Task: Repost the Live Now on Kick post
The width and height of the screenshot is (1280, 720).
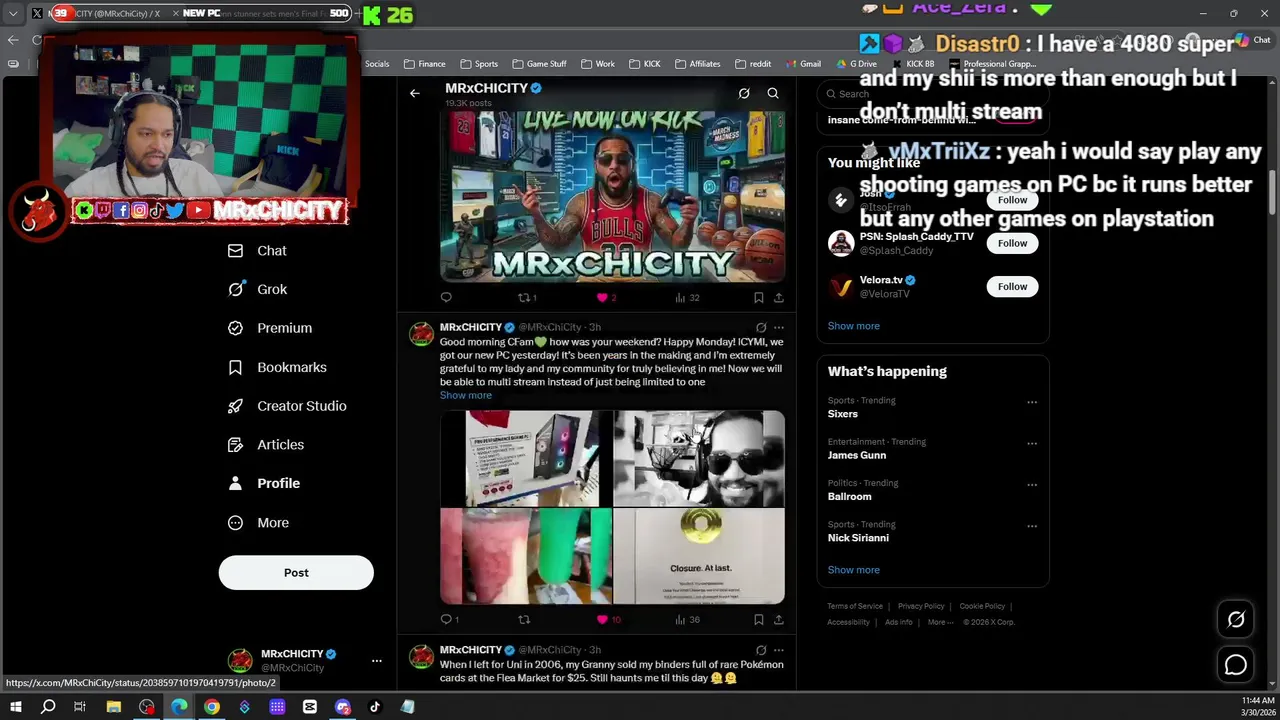Action: coord(527,297)
